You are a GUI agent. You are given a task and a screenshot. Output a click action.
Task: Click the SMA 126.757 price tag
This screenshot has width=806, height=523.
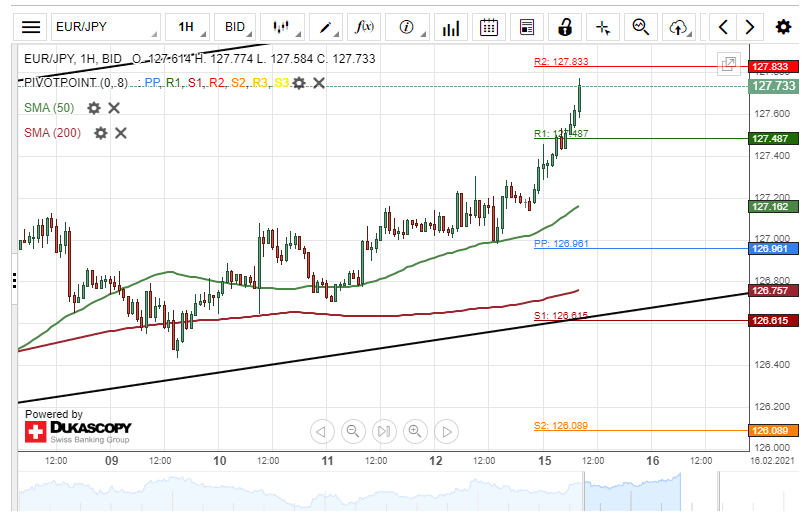point(774,291)
